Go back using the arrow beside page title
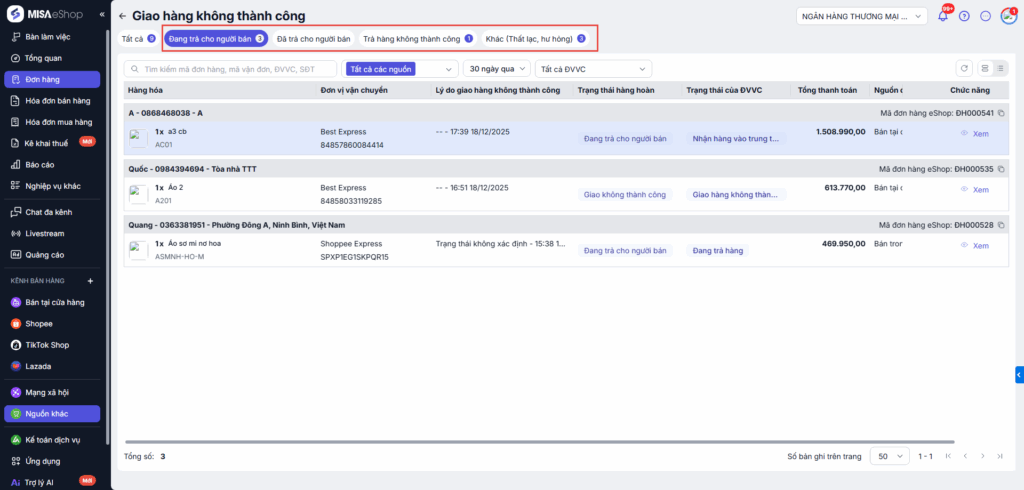Viewport: 1024px width, 490px height. 122,16
